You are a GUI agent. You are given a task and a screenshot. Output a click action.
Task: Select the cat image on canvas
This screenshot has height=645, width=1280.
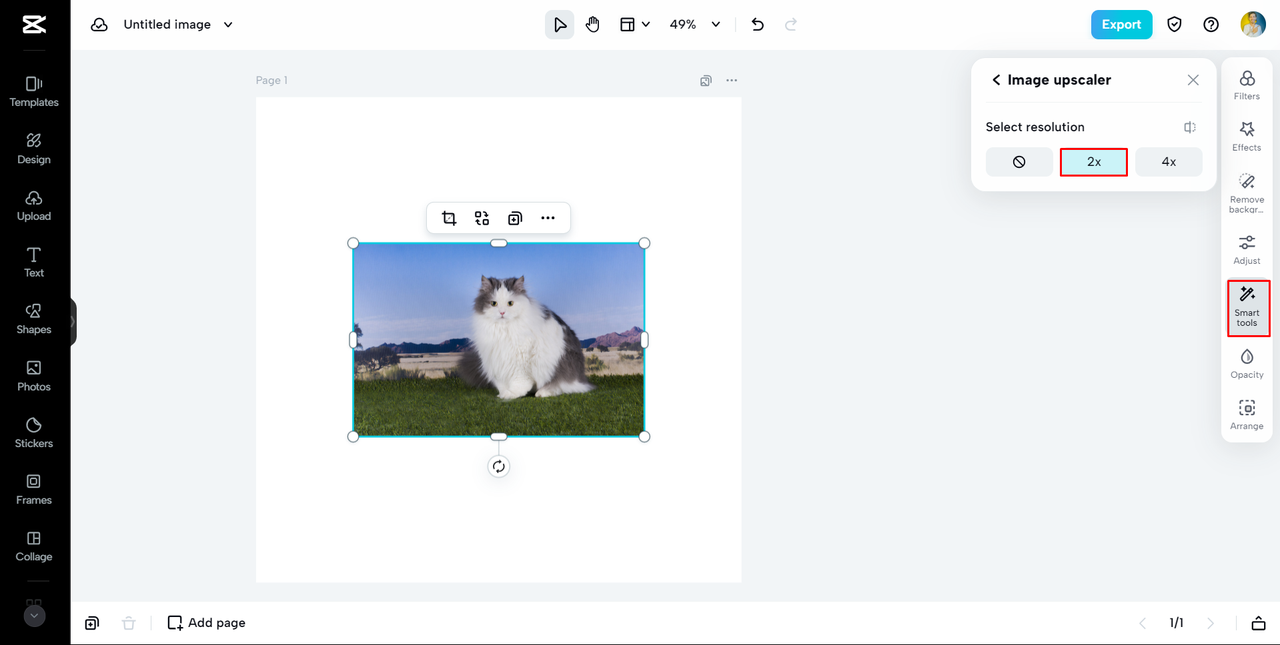(x=499, y=340)
